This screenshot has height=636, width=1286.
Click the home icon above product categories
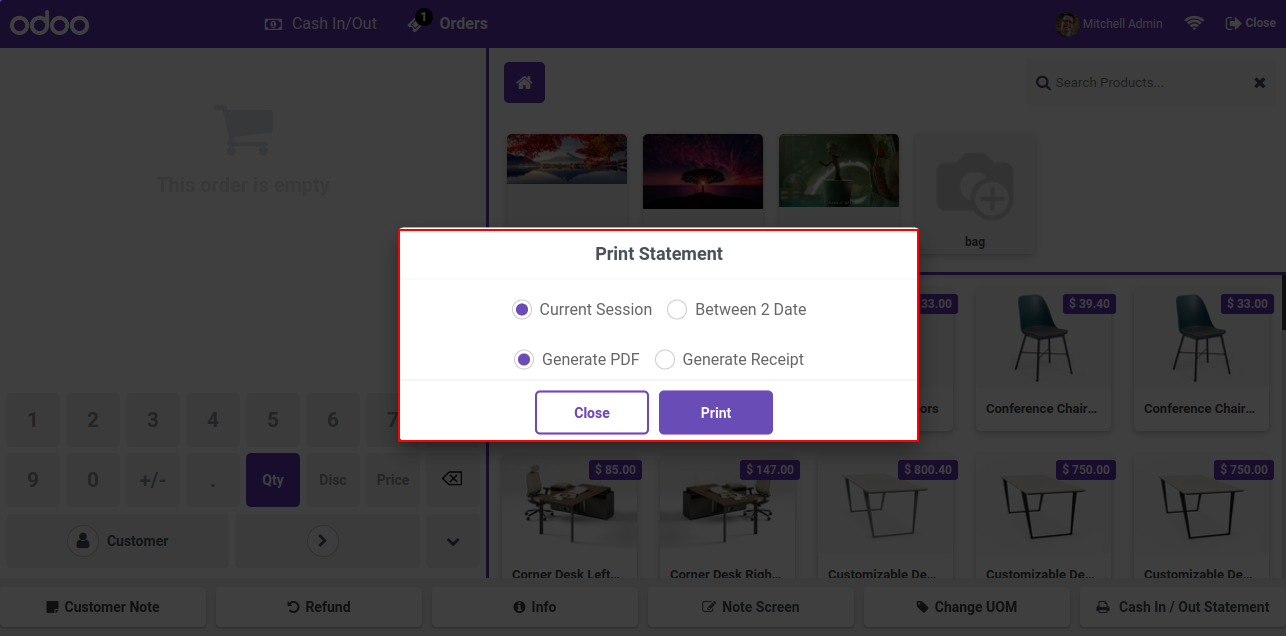[x=524, y=83]
